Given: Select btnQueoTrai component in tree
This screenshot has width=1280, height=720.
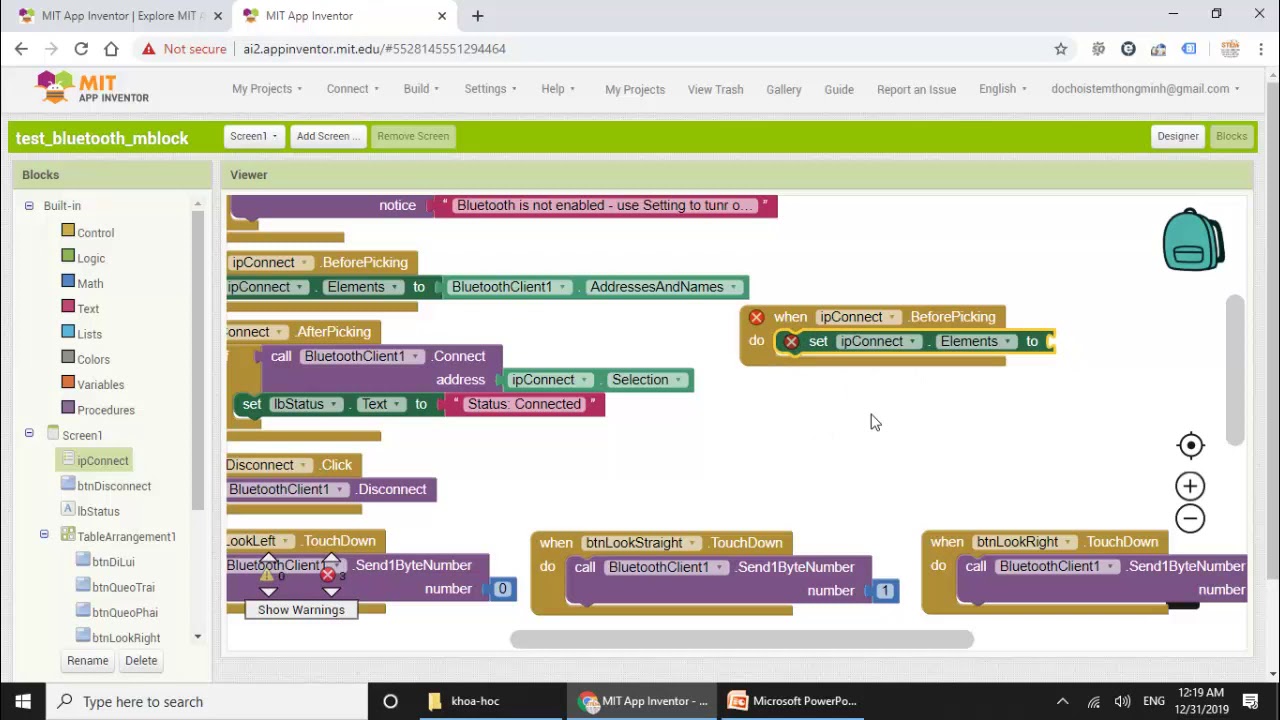Looking at the screenshot, I should click(x=123, y=587).
